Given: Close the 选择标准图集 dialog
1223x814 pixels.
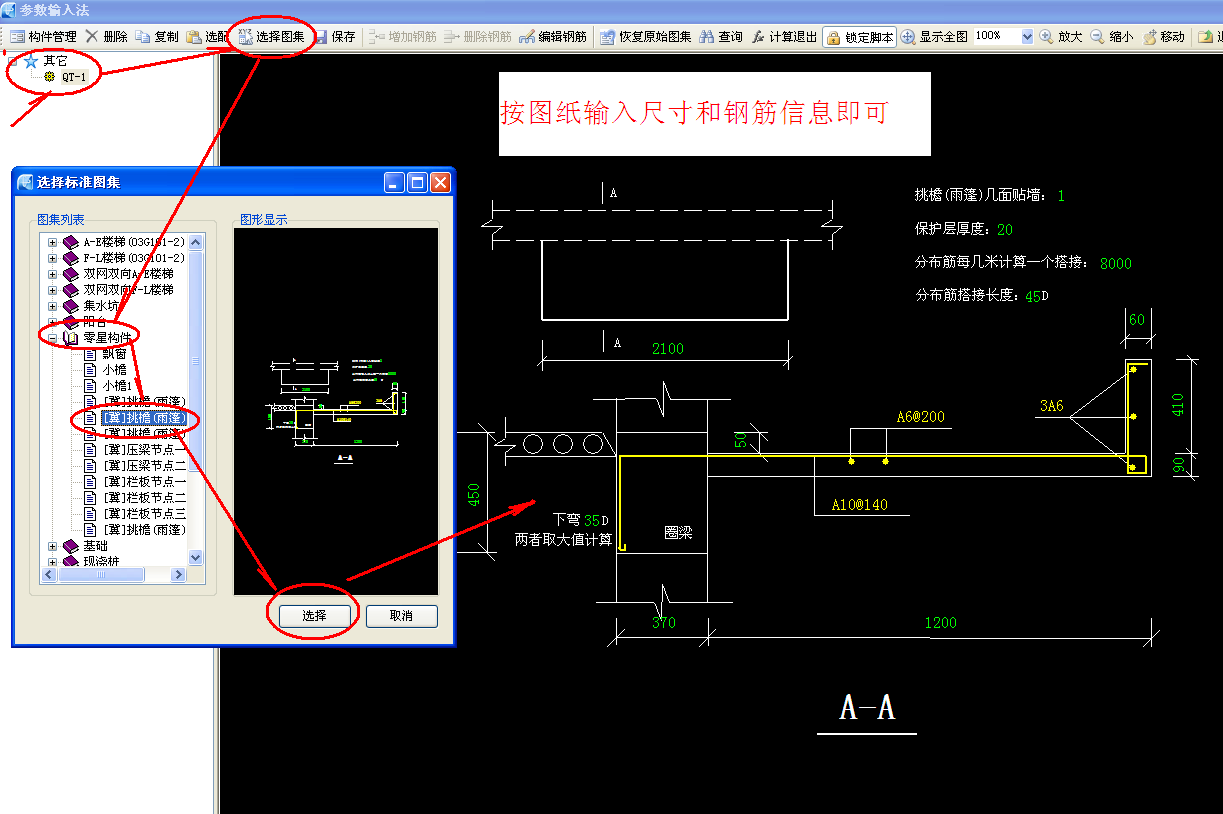Looking at the screenshot, I should pos(441,182).
